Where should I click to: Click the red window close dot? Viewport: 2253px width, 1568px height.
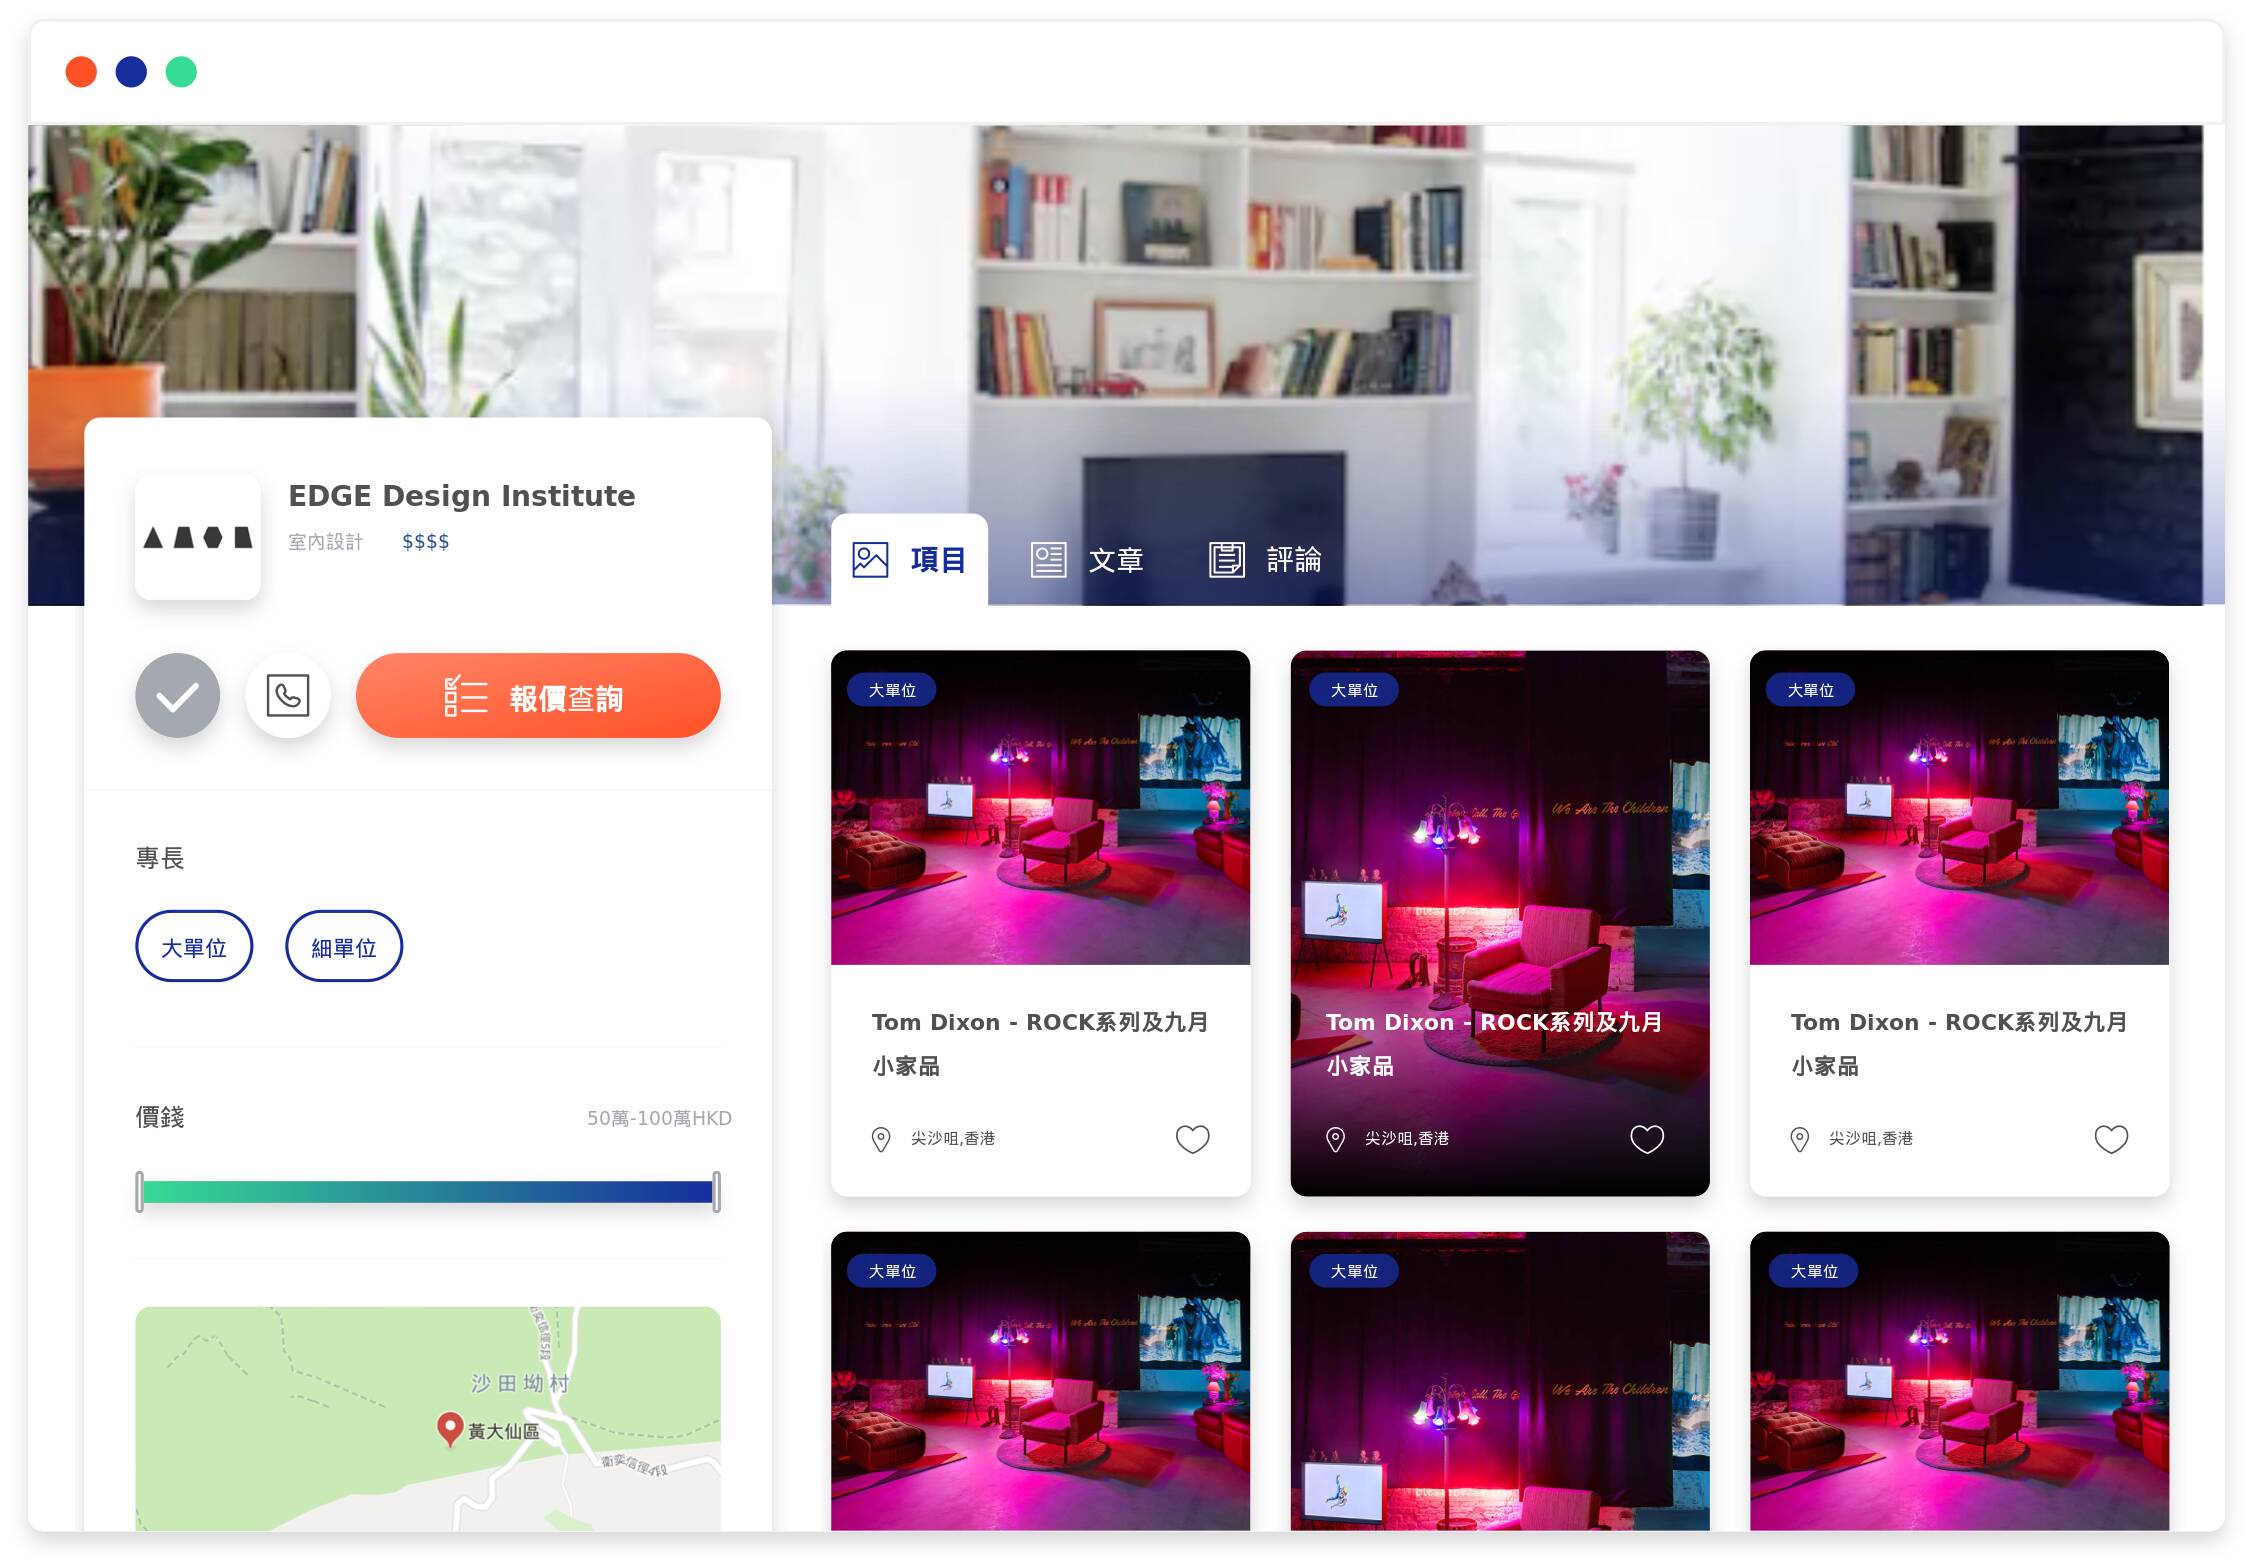[81, 72]
